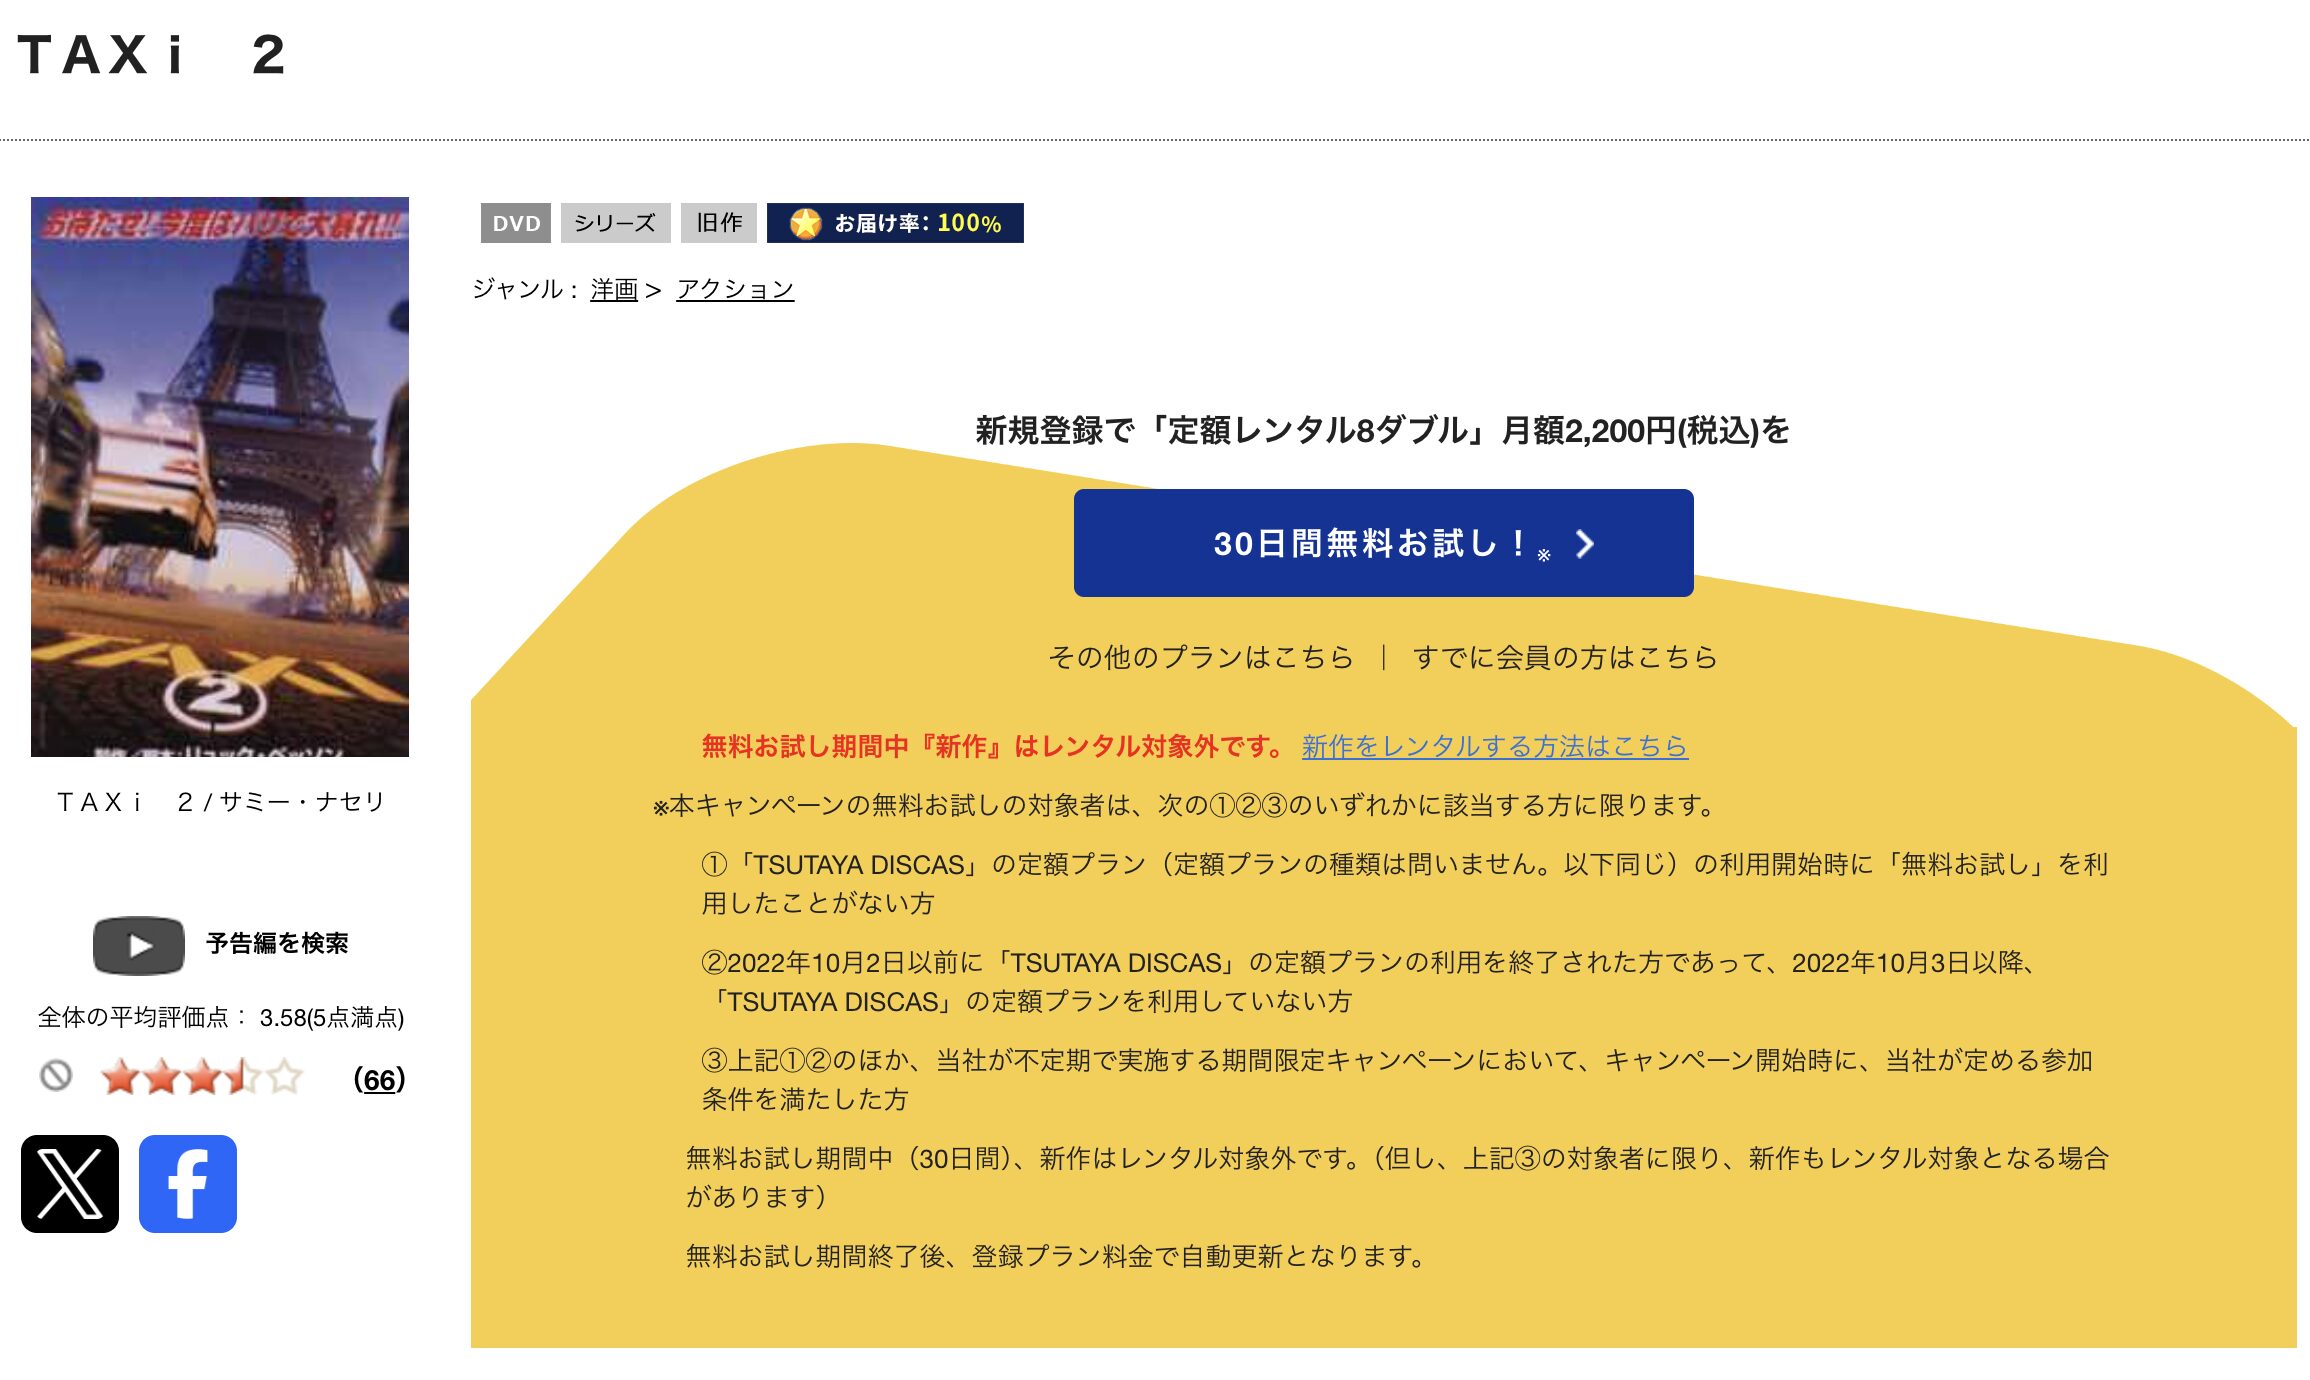Click the chevron arrow on the trial button
The width and height of the screenshot is (2310, 1380).
tap(1584, 544)
